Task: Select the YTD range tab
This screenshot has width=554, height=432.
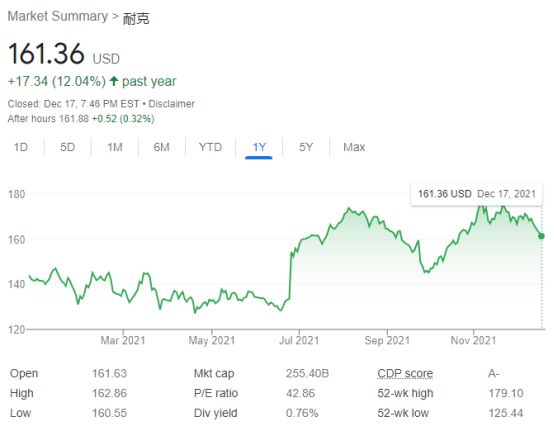Action: click(x=210, y=147)
